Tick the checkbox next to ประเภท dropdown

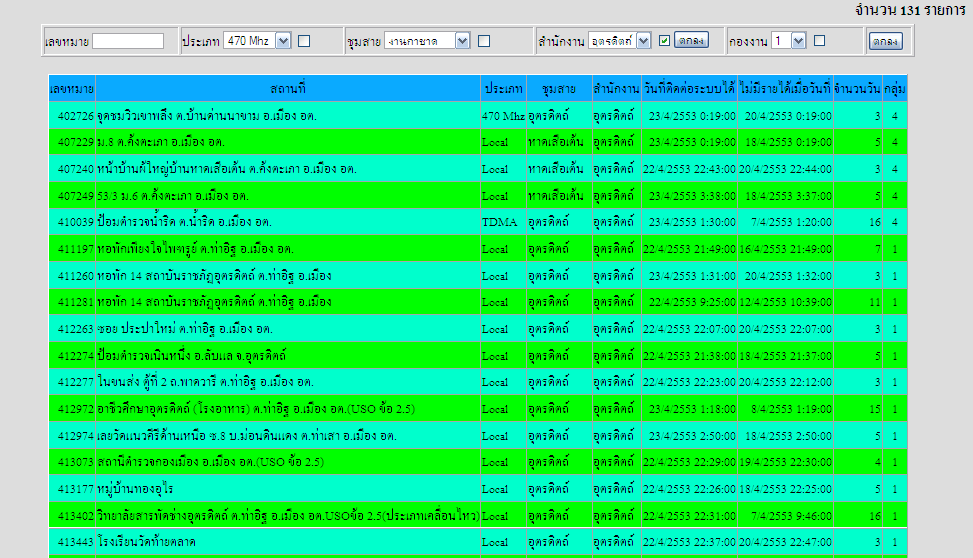coord(304,41)
